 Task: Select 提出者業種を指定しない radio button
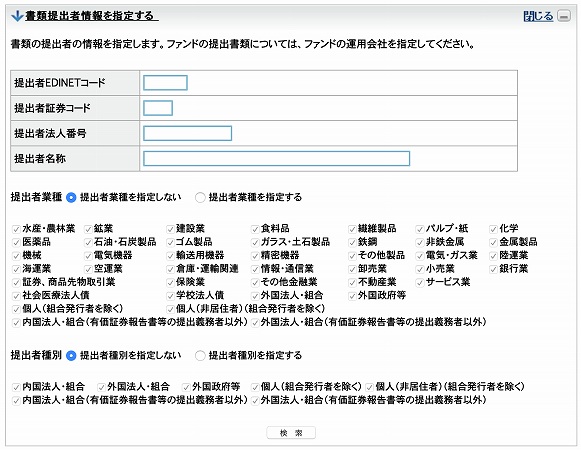71,197
